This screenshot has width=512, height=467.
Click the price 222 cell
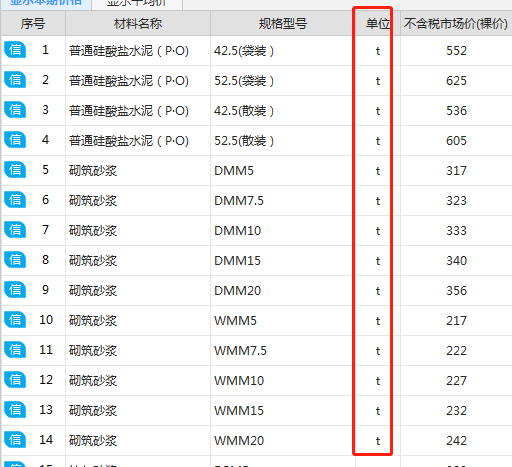coord(456,351)
